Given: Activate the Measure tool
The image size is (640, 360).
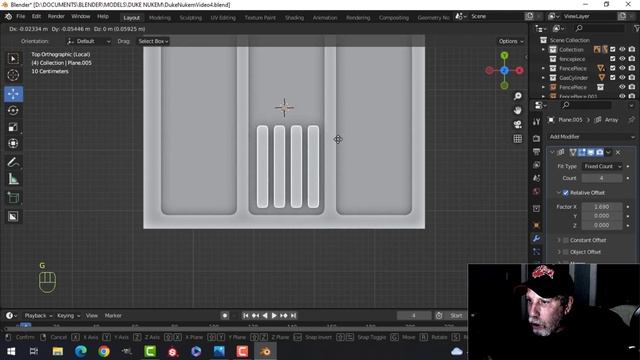Looking at the screenshot, I should click(13, 179).
